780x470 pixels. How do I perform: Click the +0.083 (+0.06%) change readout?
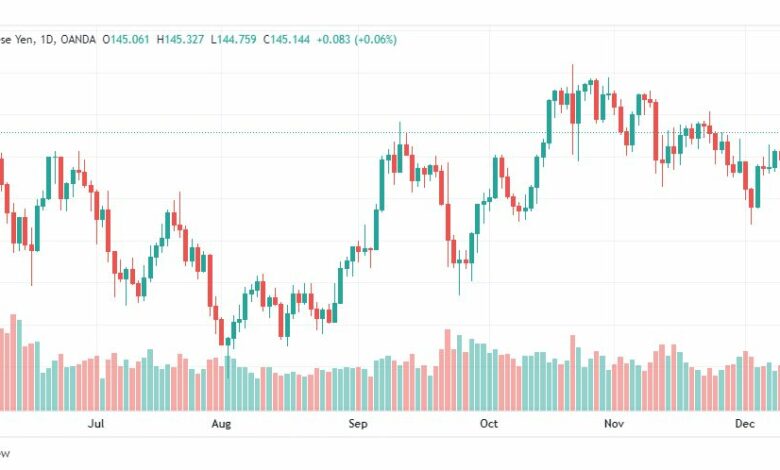click(357, 39)
